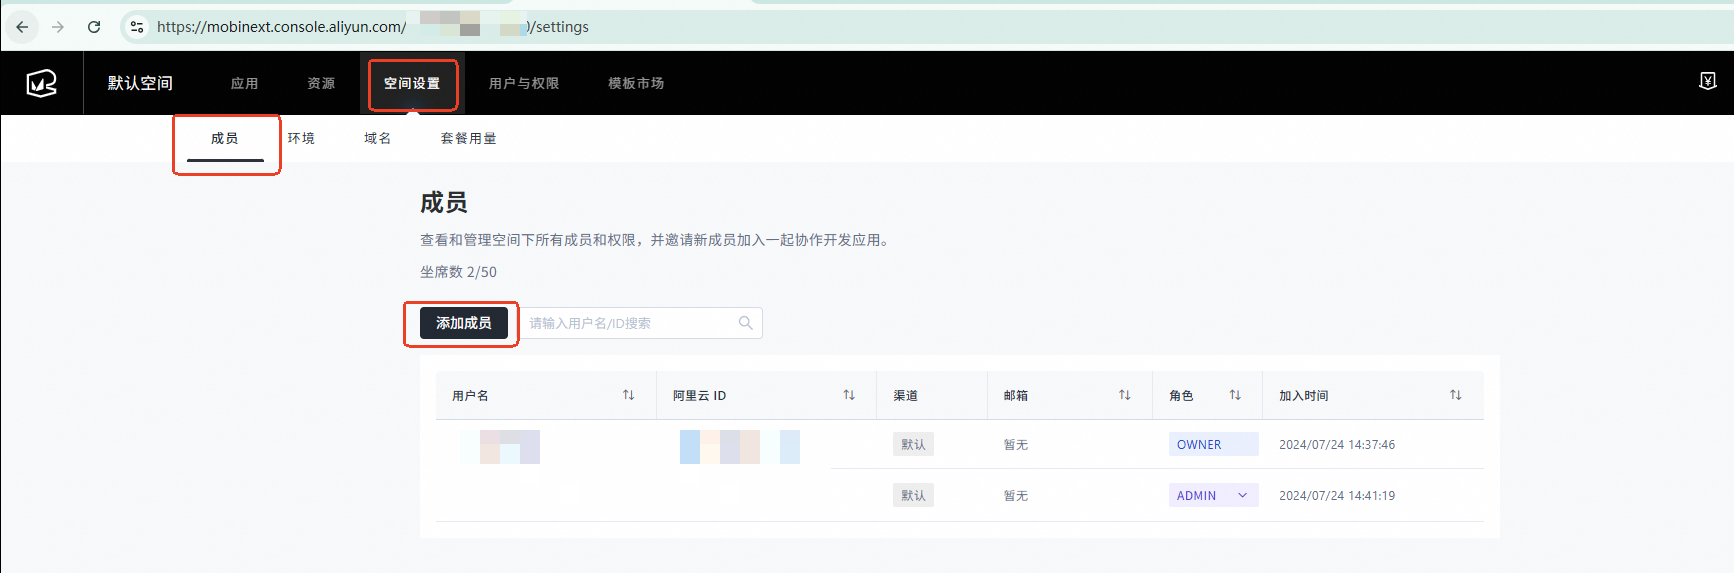Click the Mobi logo icon
This screenshot has width=1734, height=573.
coord(41,83)
